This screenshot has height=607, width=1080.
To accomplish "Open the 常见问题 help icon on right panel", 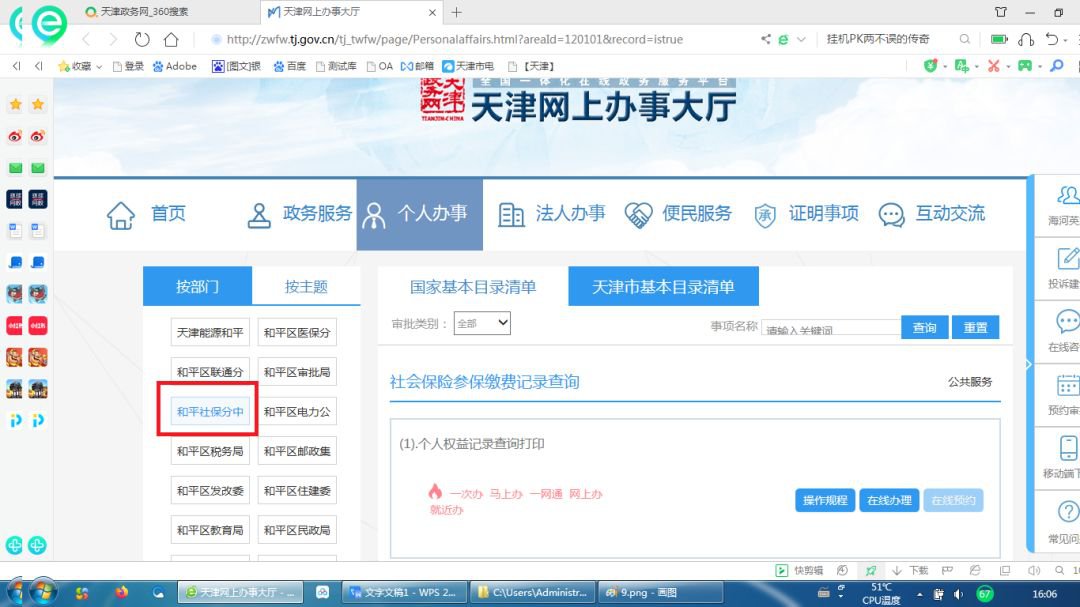I will [1068, 512].
